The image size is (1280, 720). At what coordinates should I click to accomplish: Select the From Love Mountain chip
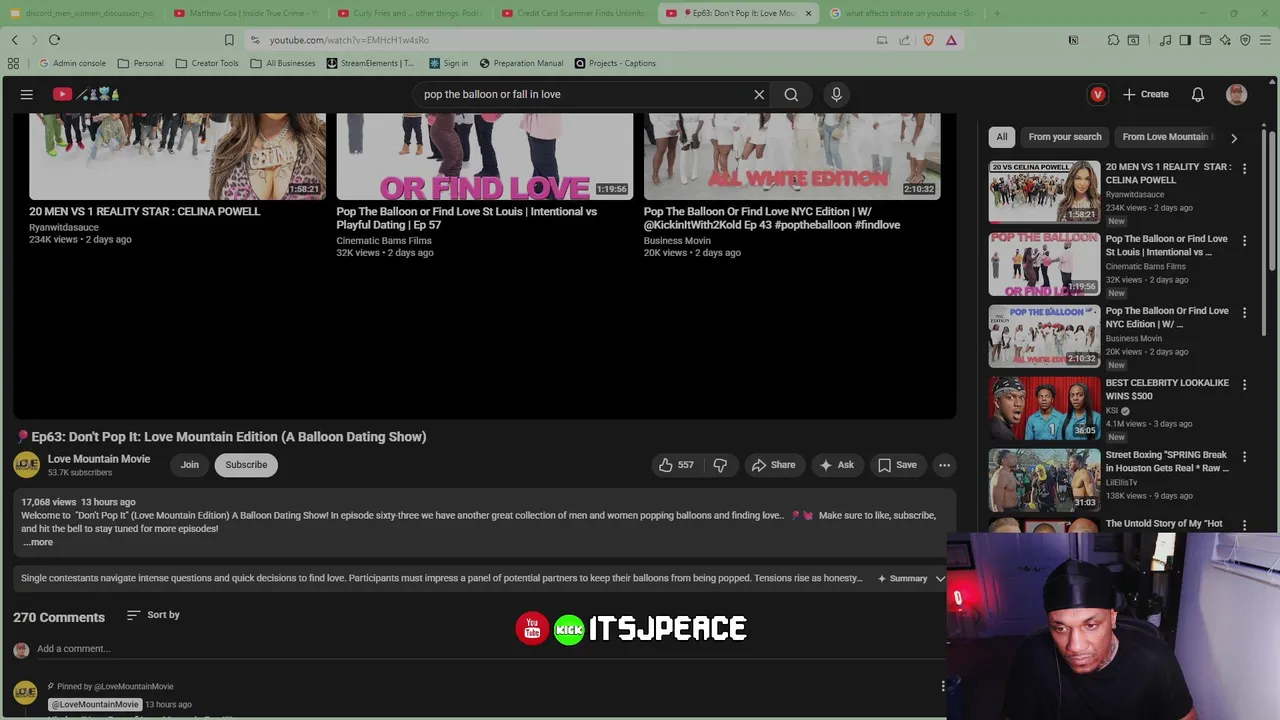(1165, 137)
